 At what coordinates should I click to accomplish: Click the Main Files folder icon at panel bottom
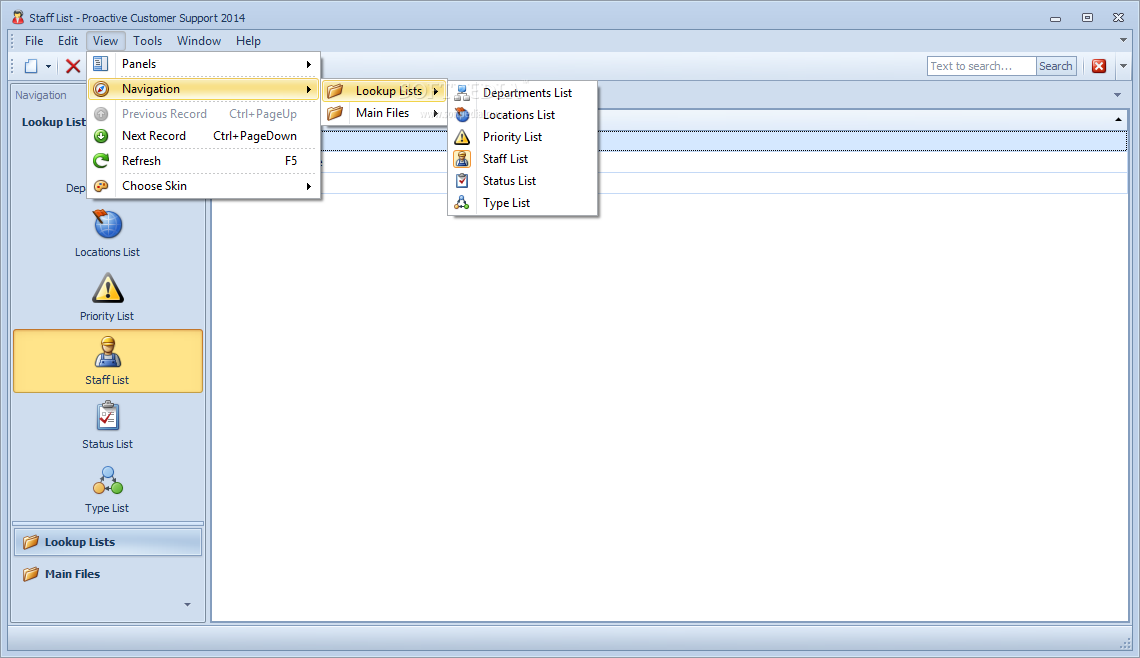pos(31,574)
